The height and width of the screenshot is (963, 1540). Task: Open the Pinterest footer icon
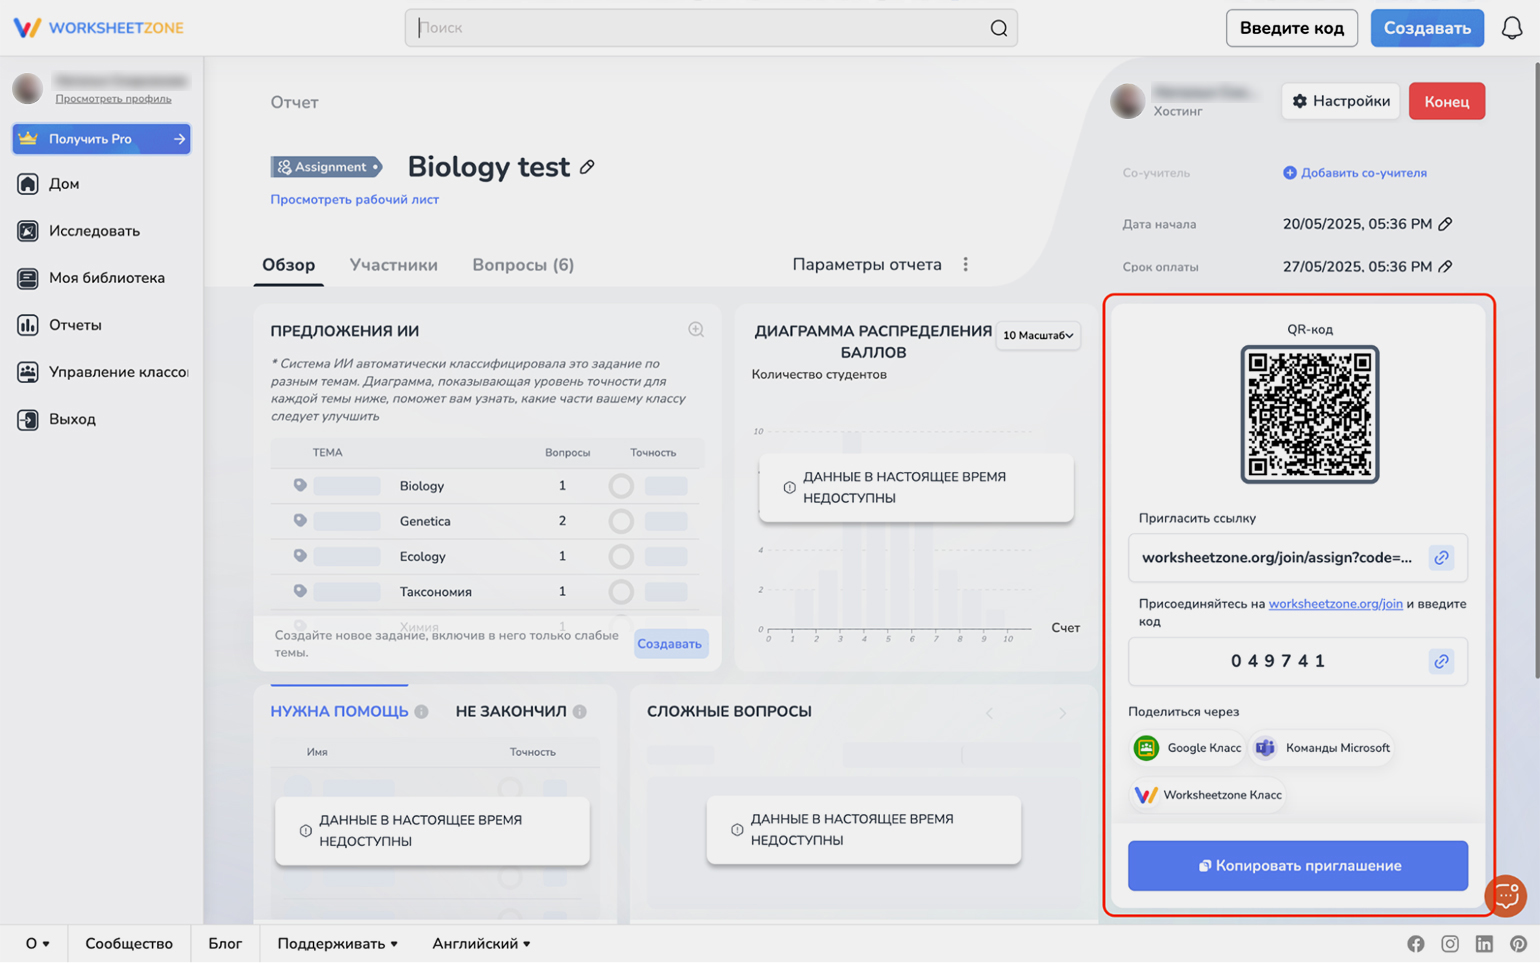[1518, 944]
